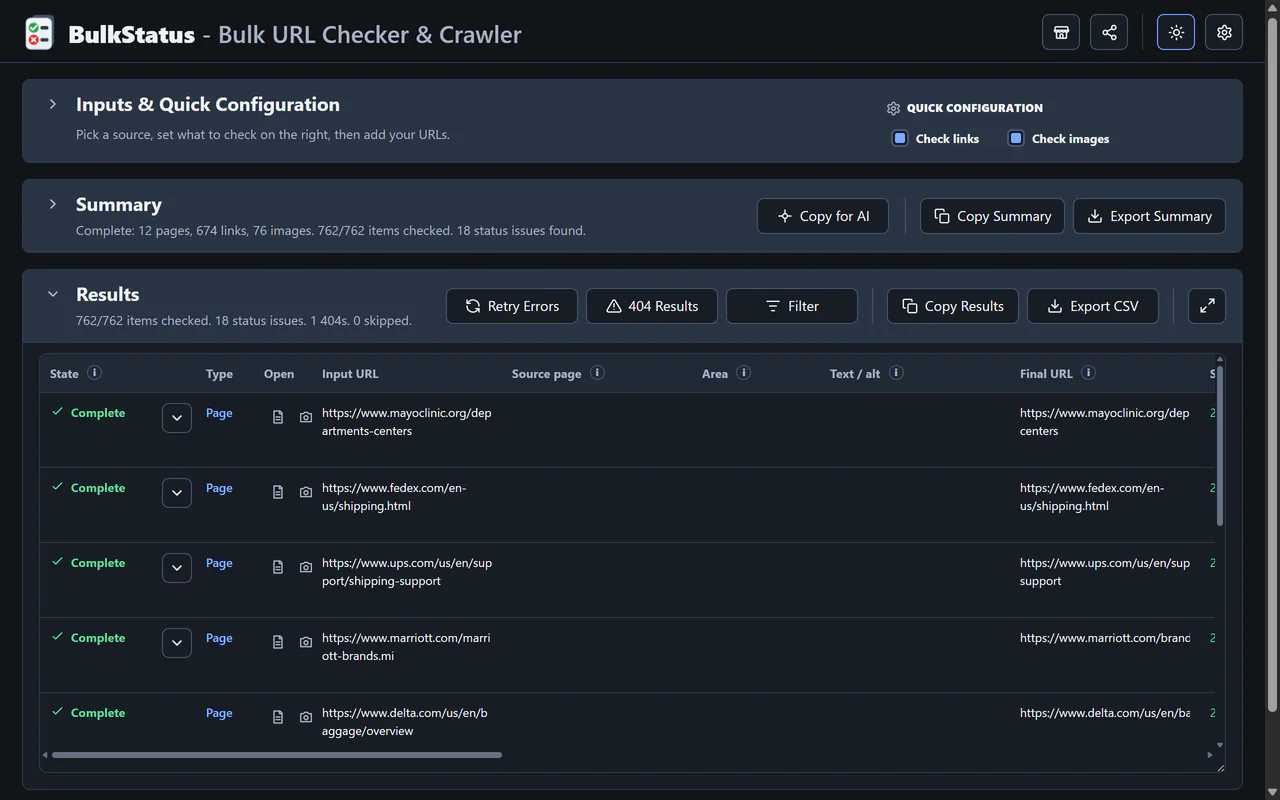Open ups.com row screenshot camera icon

pos(306,567)
